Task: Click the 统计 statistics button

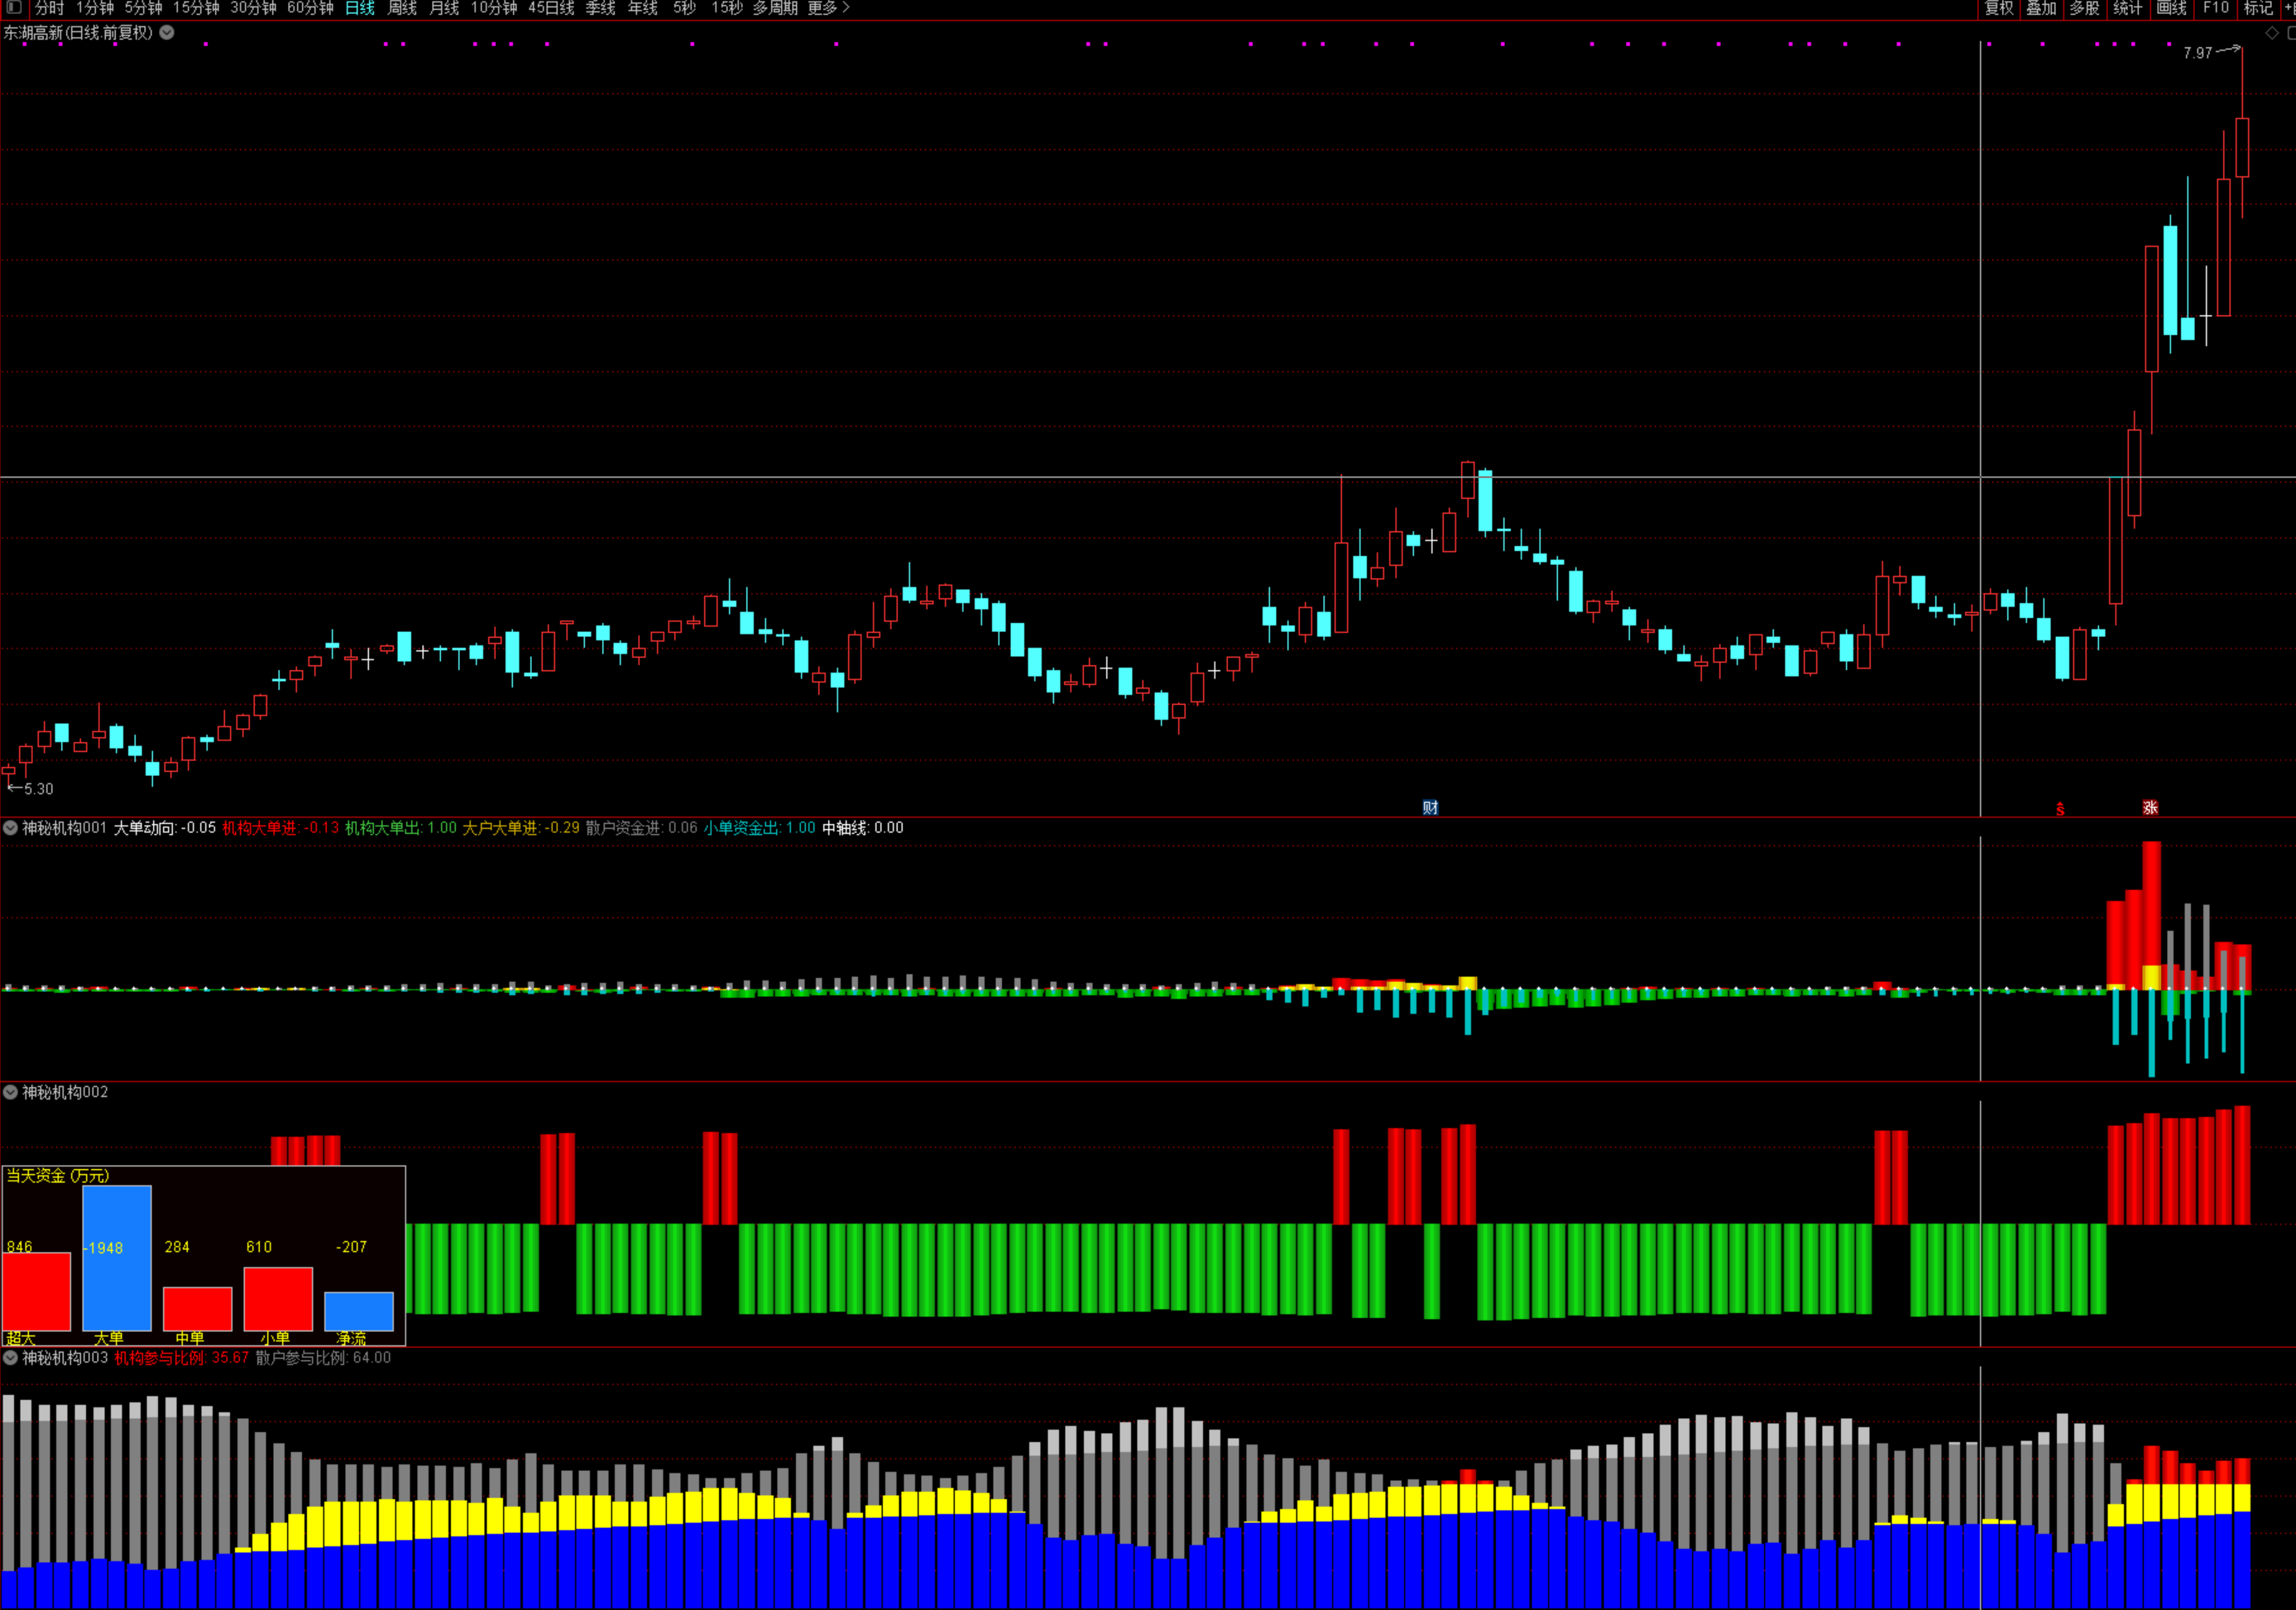Action: click(x=2127, y=8)
